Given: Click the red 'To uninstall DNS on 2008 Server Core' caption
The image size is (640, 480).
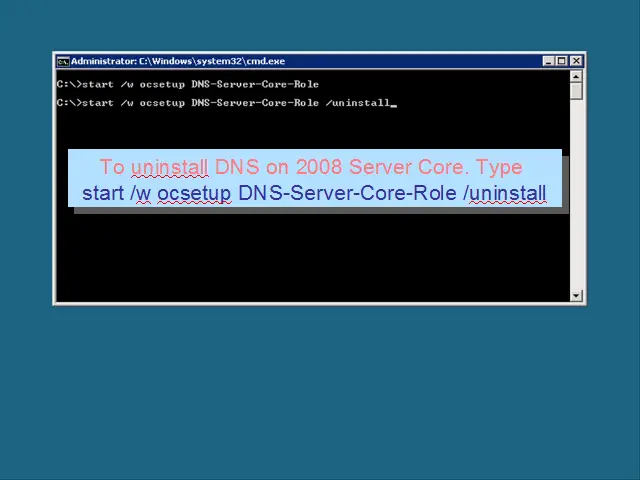Looking at the screenshot, I should [x=311, y=167].
